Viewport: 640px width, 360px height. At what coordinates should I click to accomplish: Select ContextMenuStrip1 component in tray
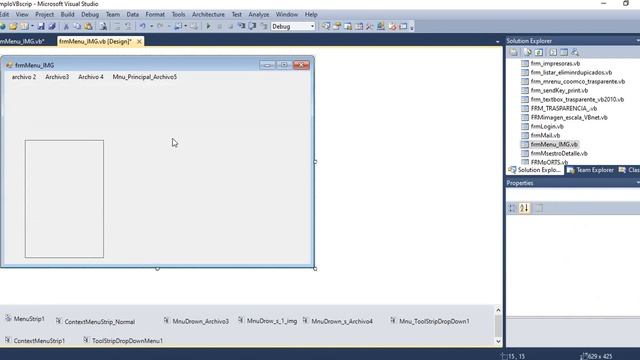click(x=35, y=340)
